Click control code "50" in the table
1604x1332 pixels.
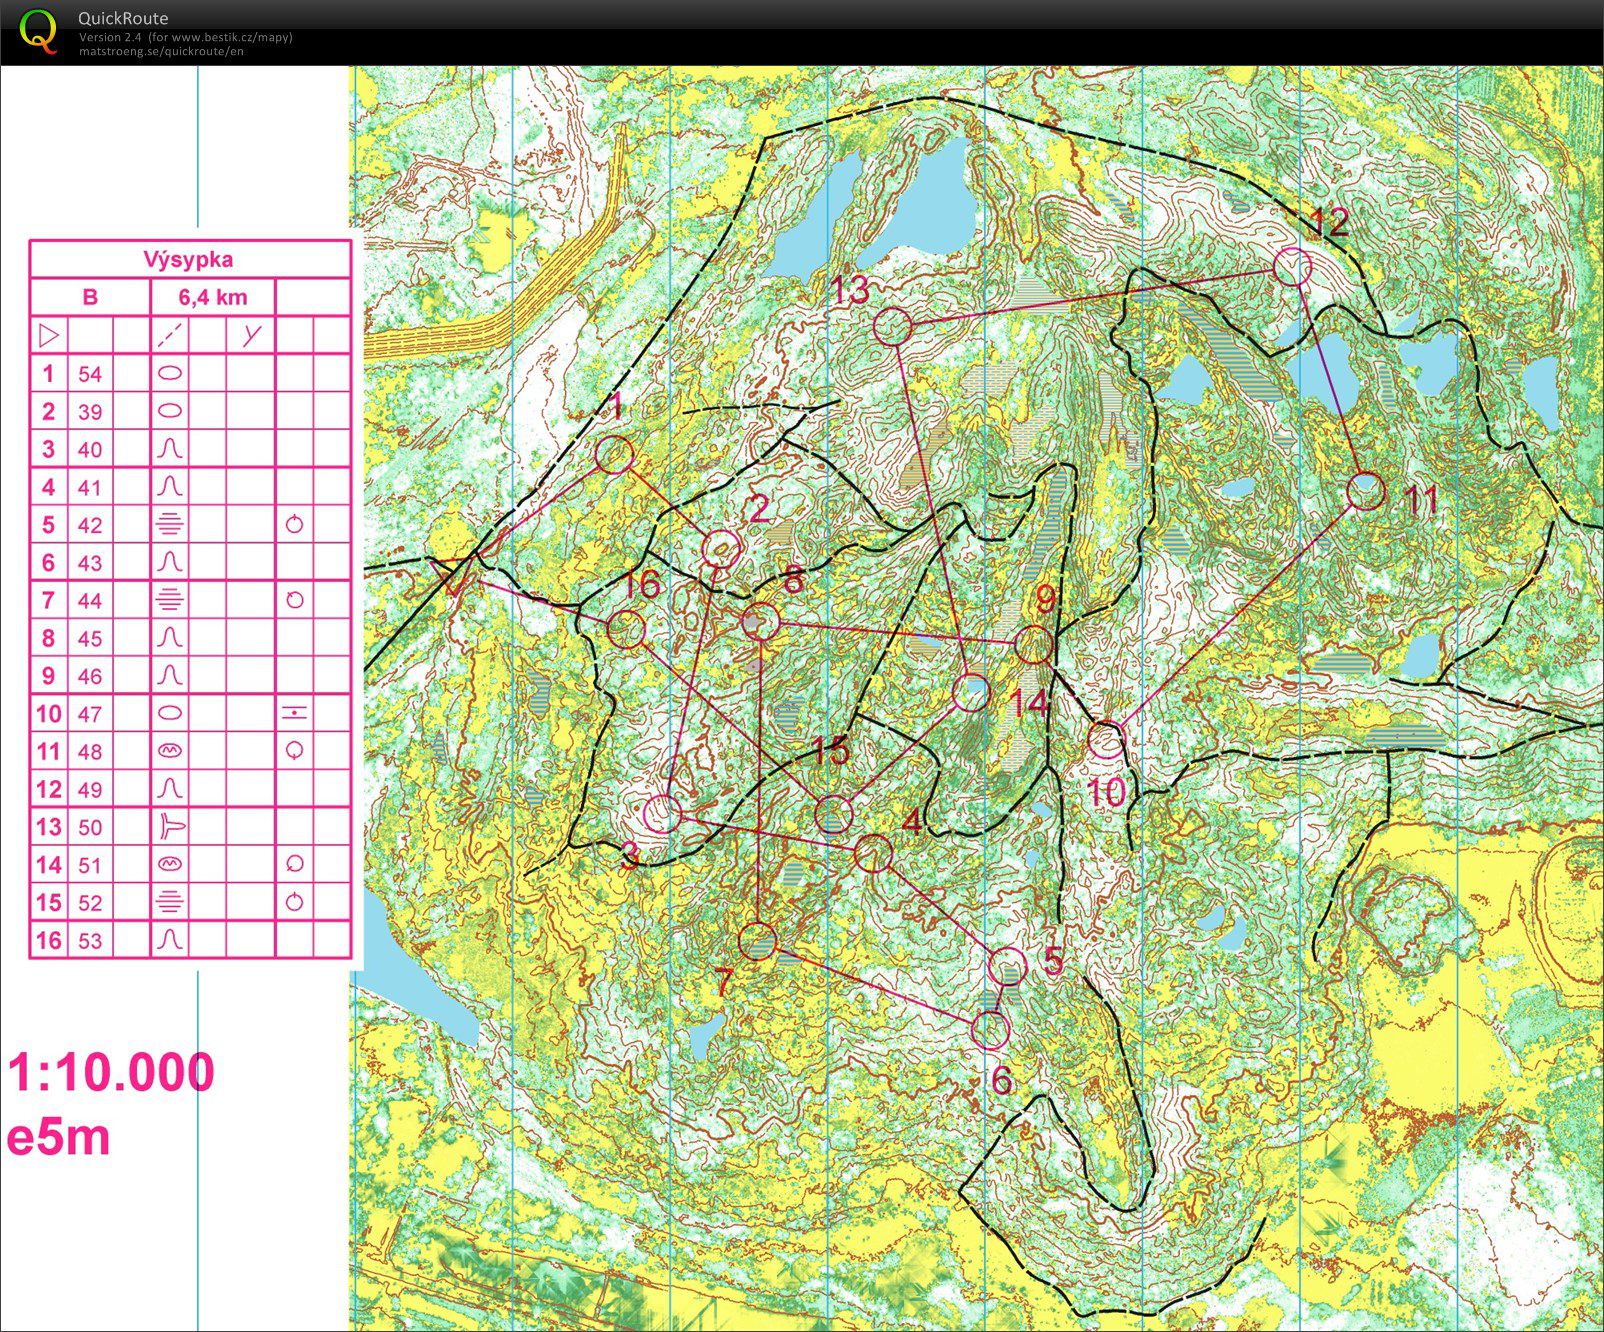[x=90, y=827]
